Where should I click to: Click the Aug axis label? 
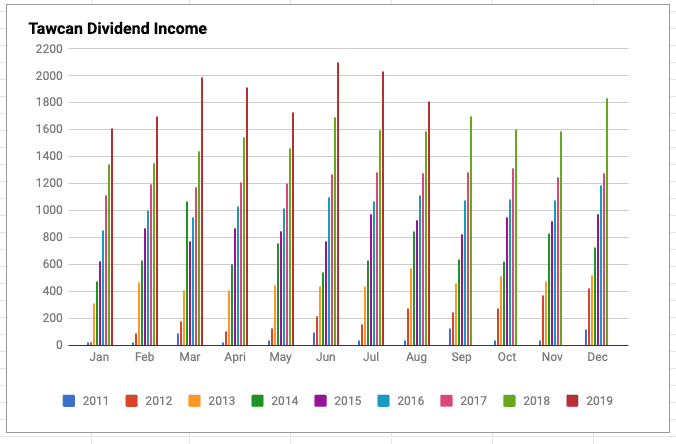coord(416,357)
